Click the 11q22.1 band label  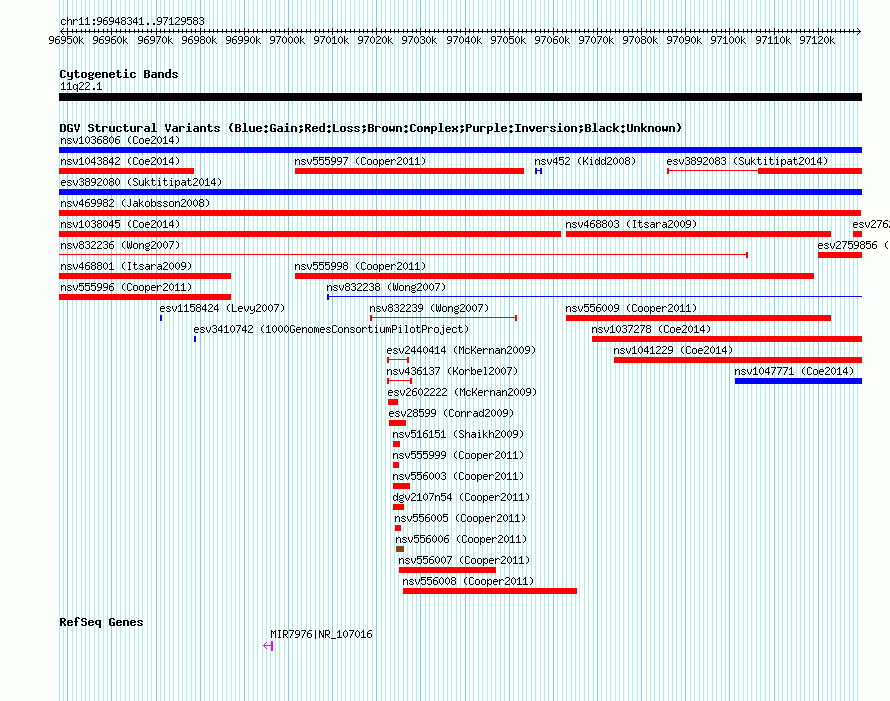coord(81,86)
